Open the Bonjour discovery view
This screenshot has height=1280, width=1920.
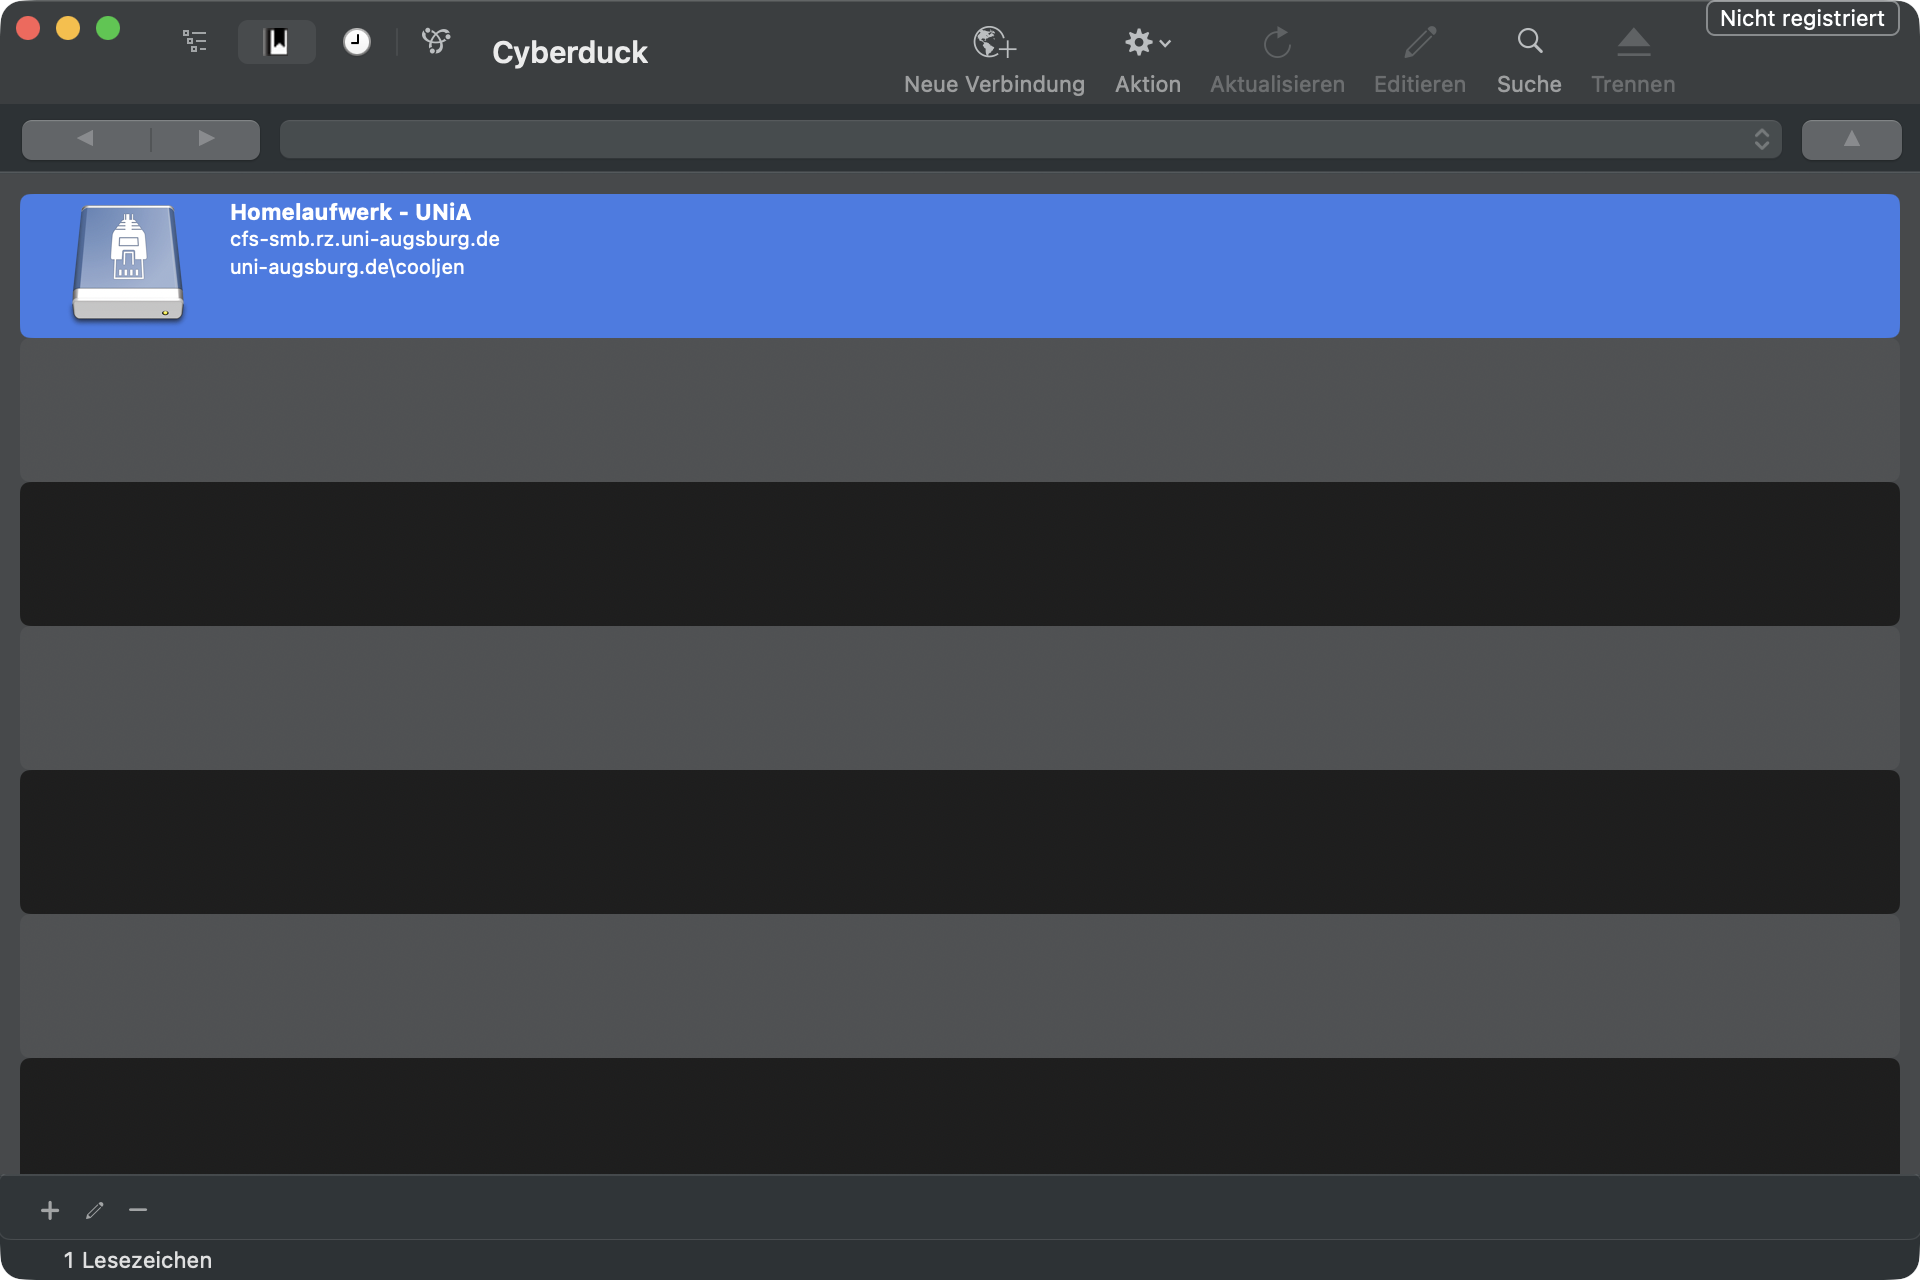(x=436, y=42)
